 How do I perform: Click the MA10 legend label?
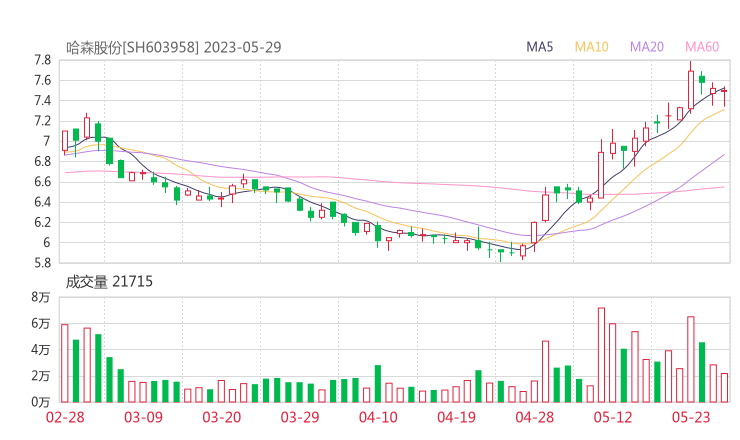click(x=591, y=47)
